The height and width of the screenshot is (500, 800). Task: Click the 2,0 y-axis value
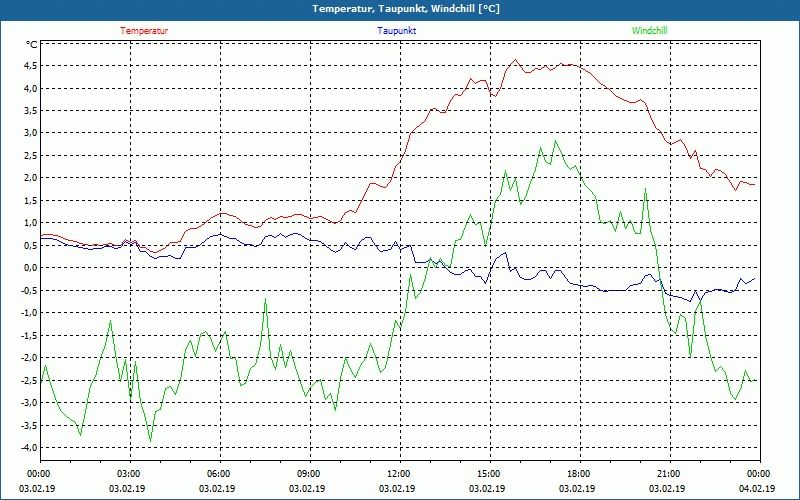[30, 178]
